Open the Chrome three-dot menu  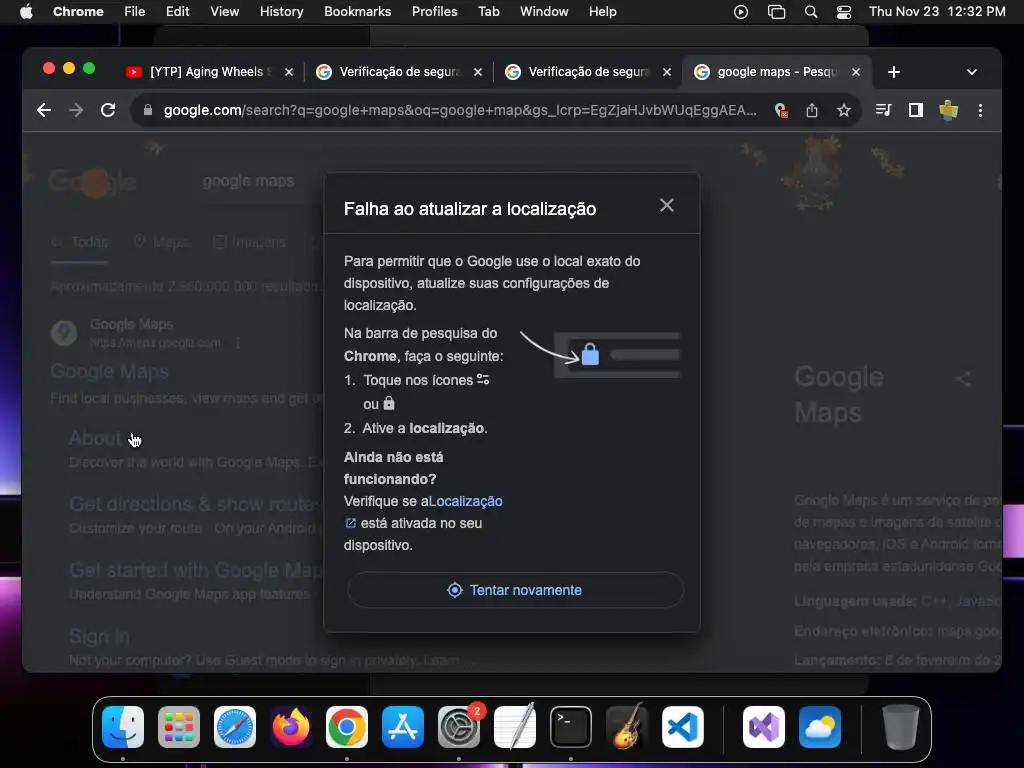tap(980, 110)
